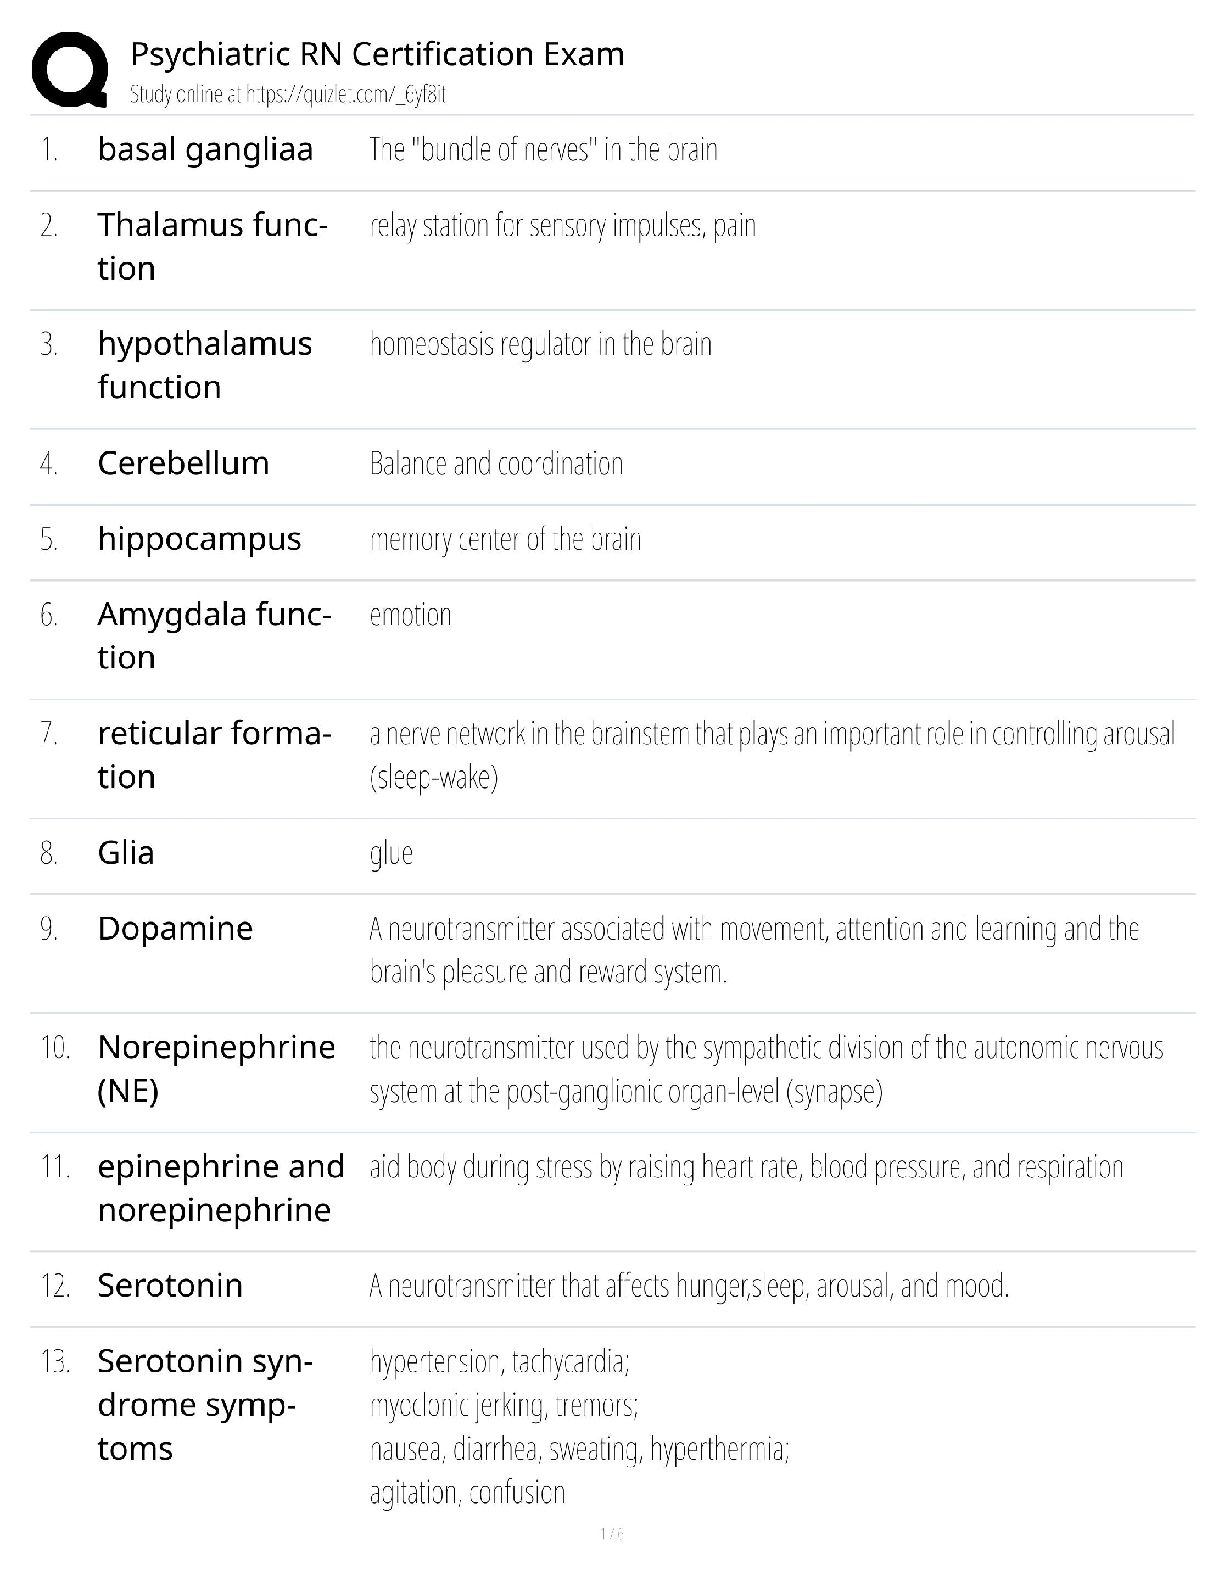Click the 'memory center of the brain' definition

tap(505, 540)
